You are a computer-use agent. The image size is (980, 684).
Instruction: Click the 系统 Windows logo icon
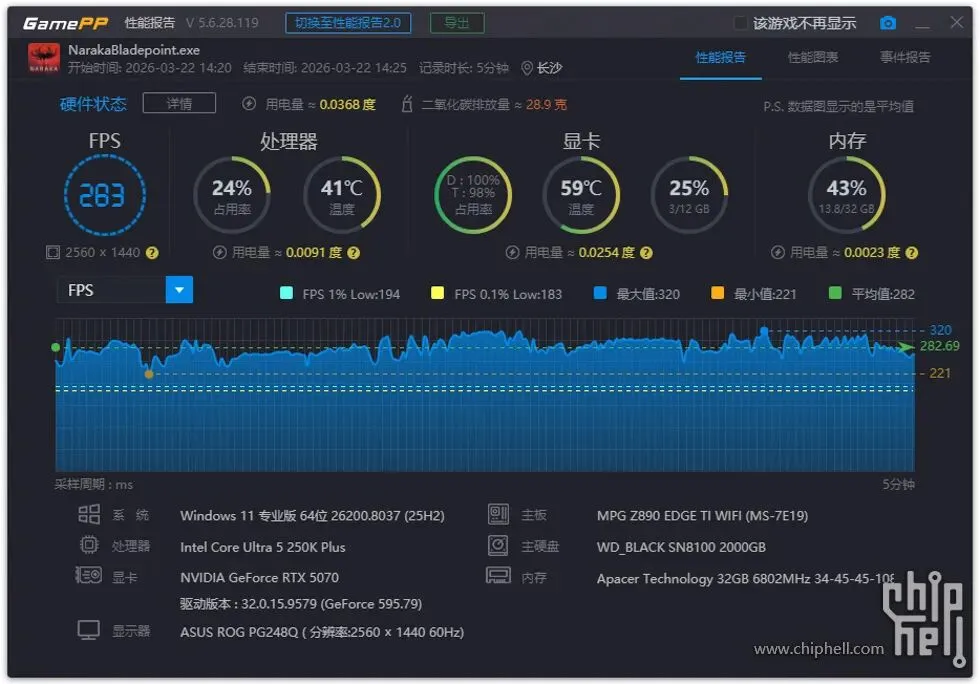pos(89,514)
